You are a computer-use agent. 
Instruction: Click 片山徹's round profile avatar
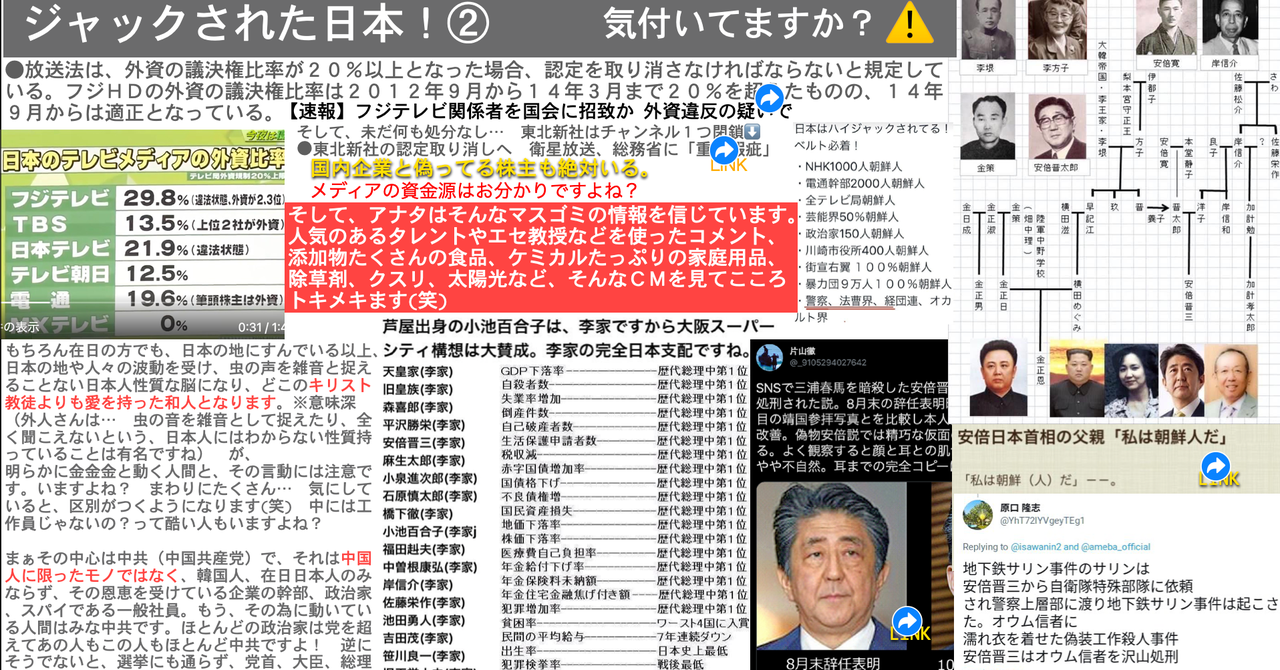pyautogui.click(x=770, y=358)
